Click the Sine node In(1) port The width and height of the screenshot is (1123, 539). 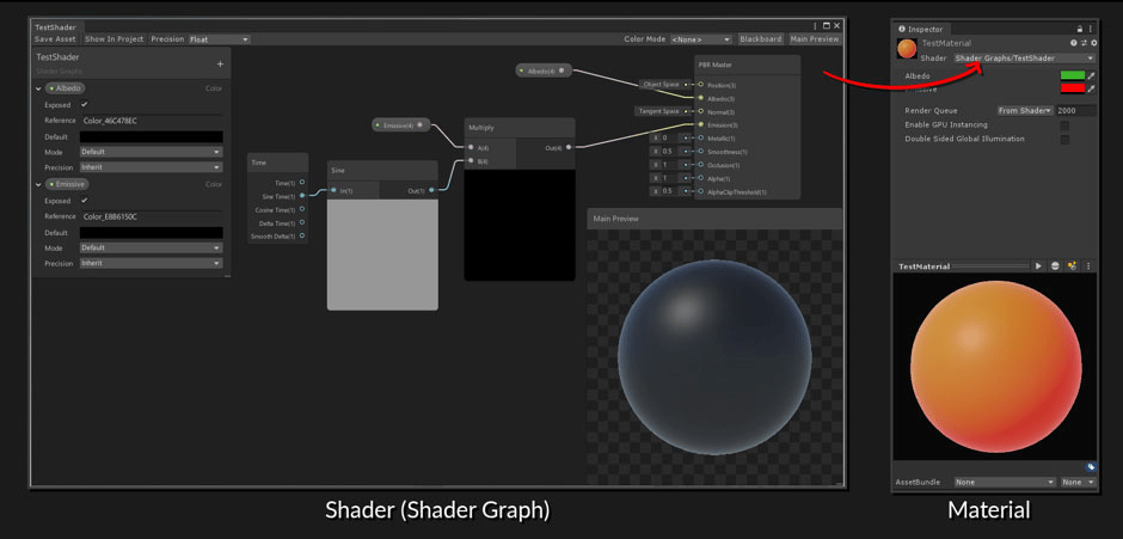click(334, 190)
